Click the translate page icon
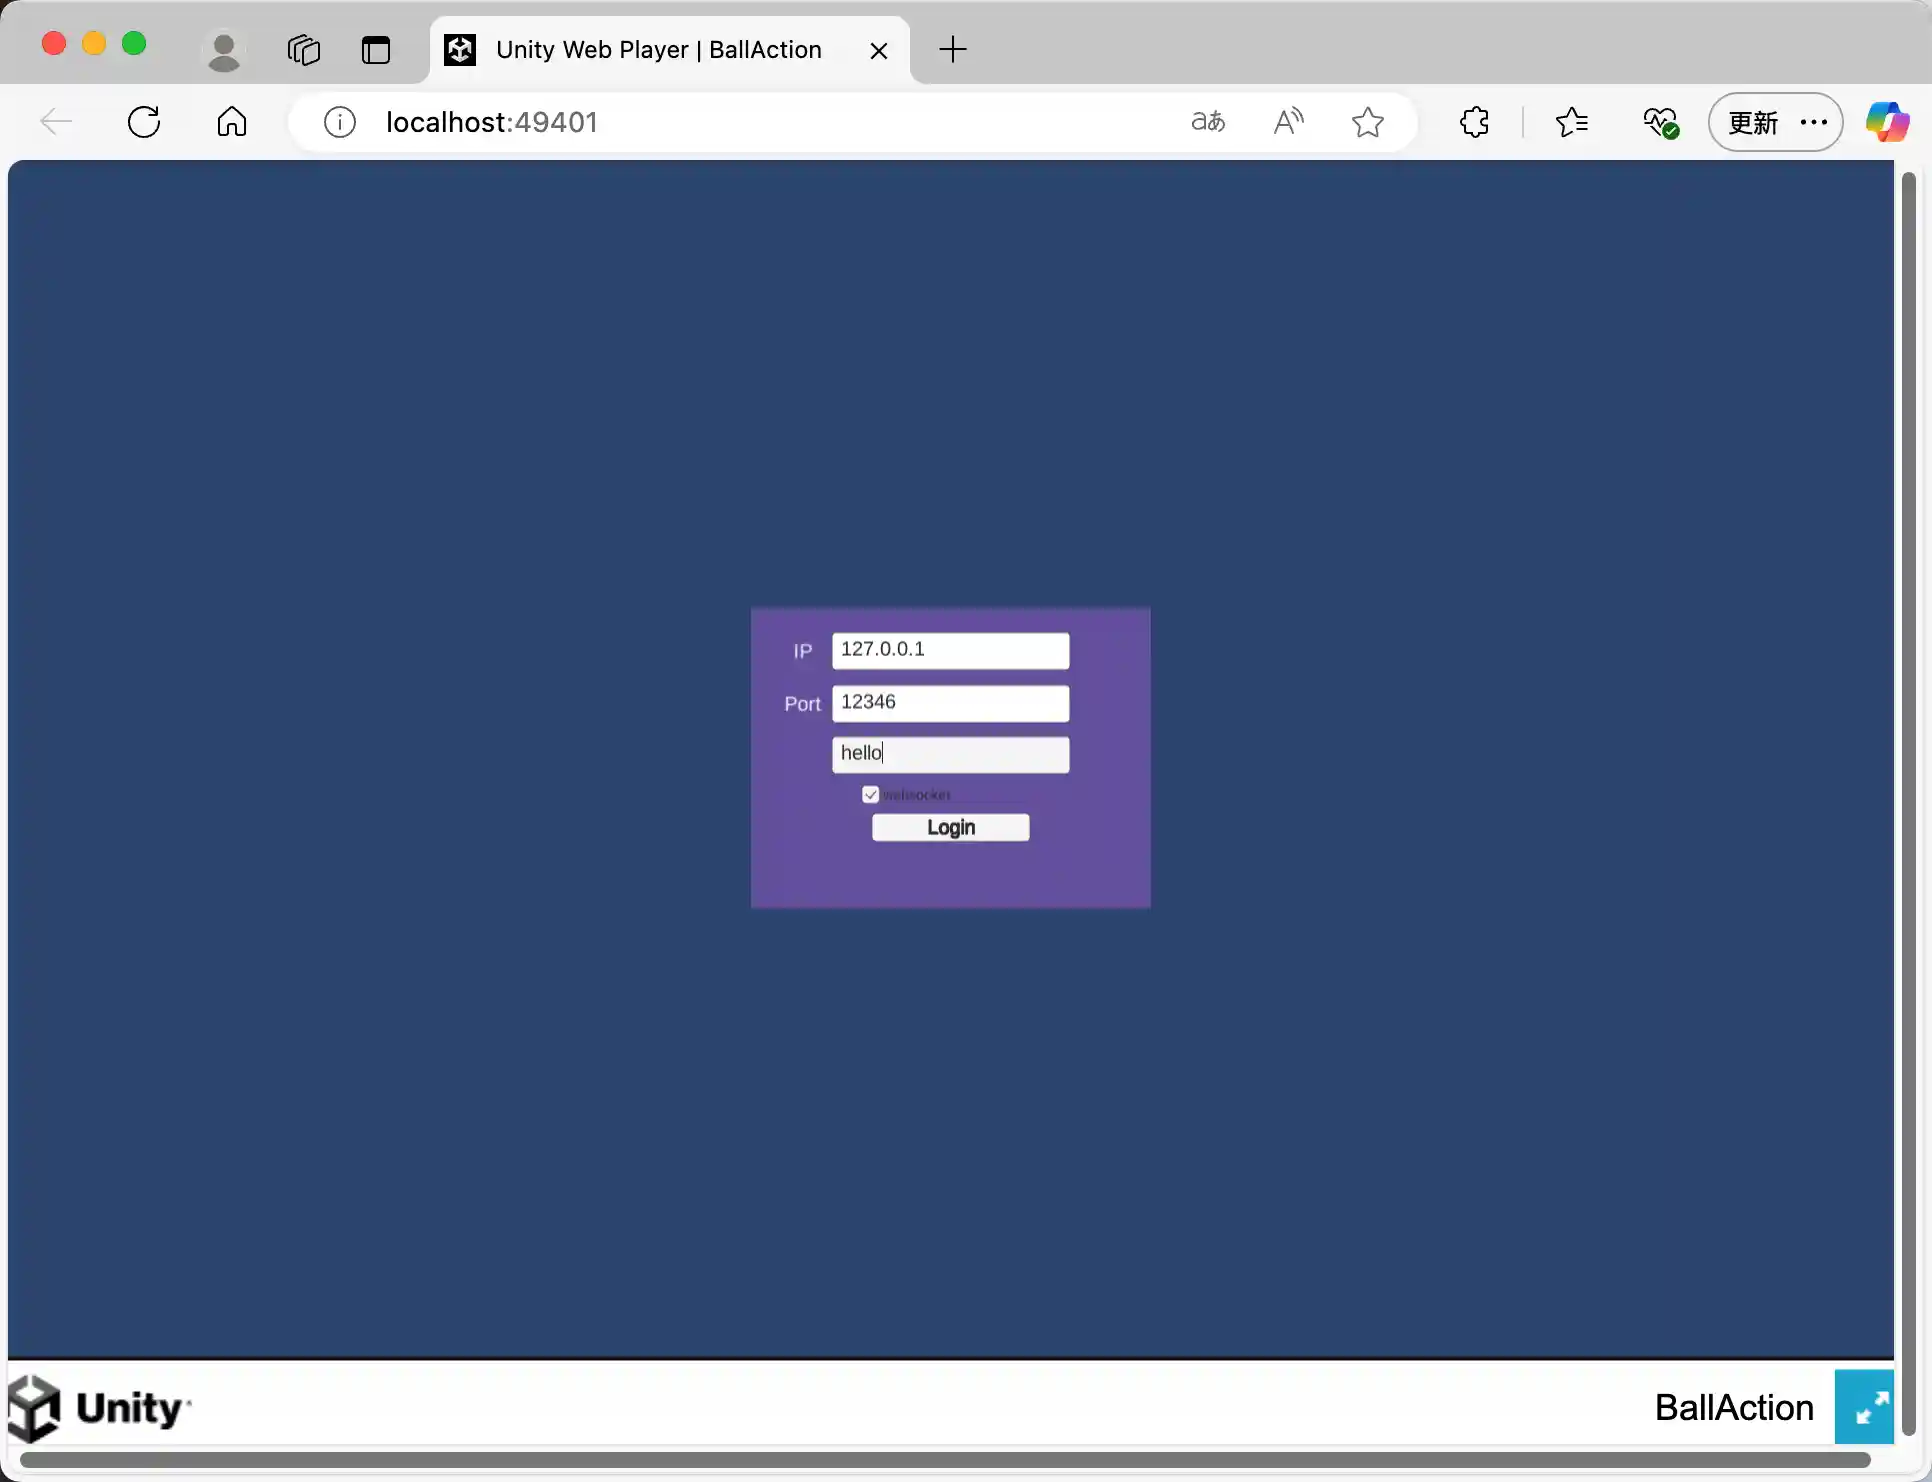 [1207, 122]
